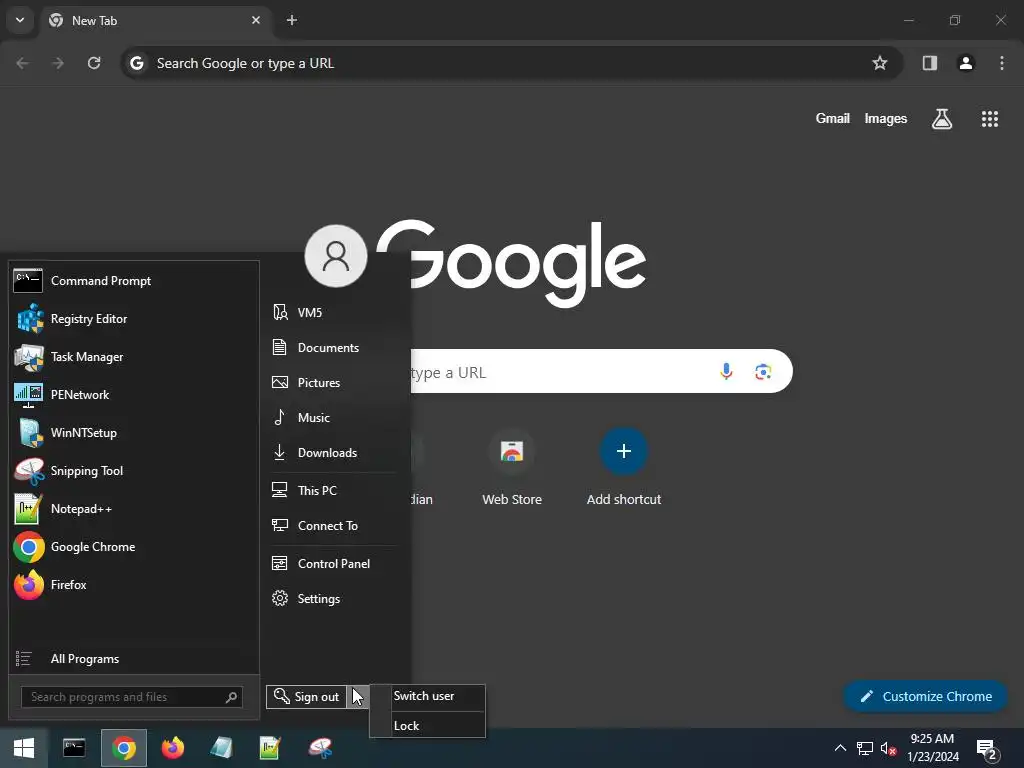
Task: Open WinNTSetup in Start menu
Action: pos(134,432)
